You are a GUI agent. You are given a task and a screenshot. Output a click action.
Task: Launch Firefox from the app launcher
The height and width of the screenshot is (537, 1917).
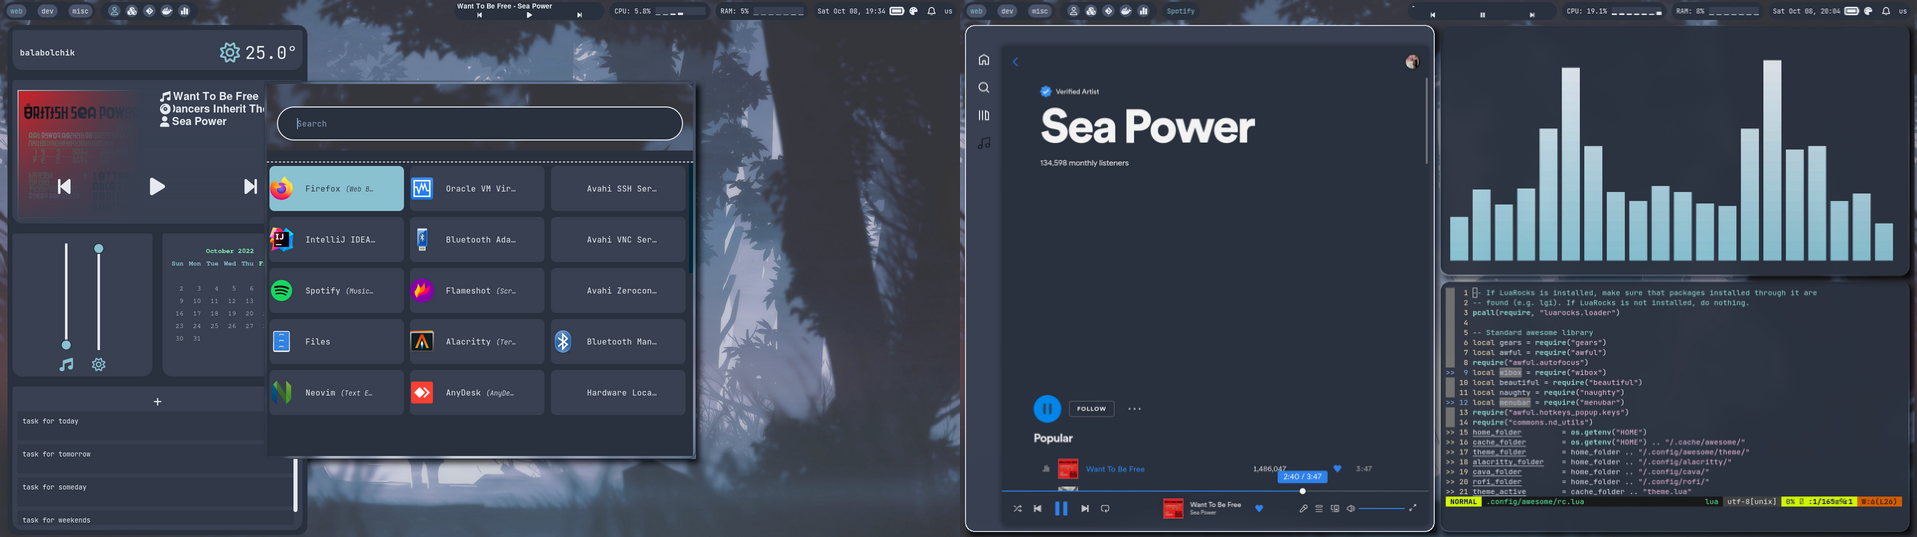(x=336, y=188)
